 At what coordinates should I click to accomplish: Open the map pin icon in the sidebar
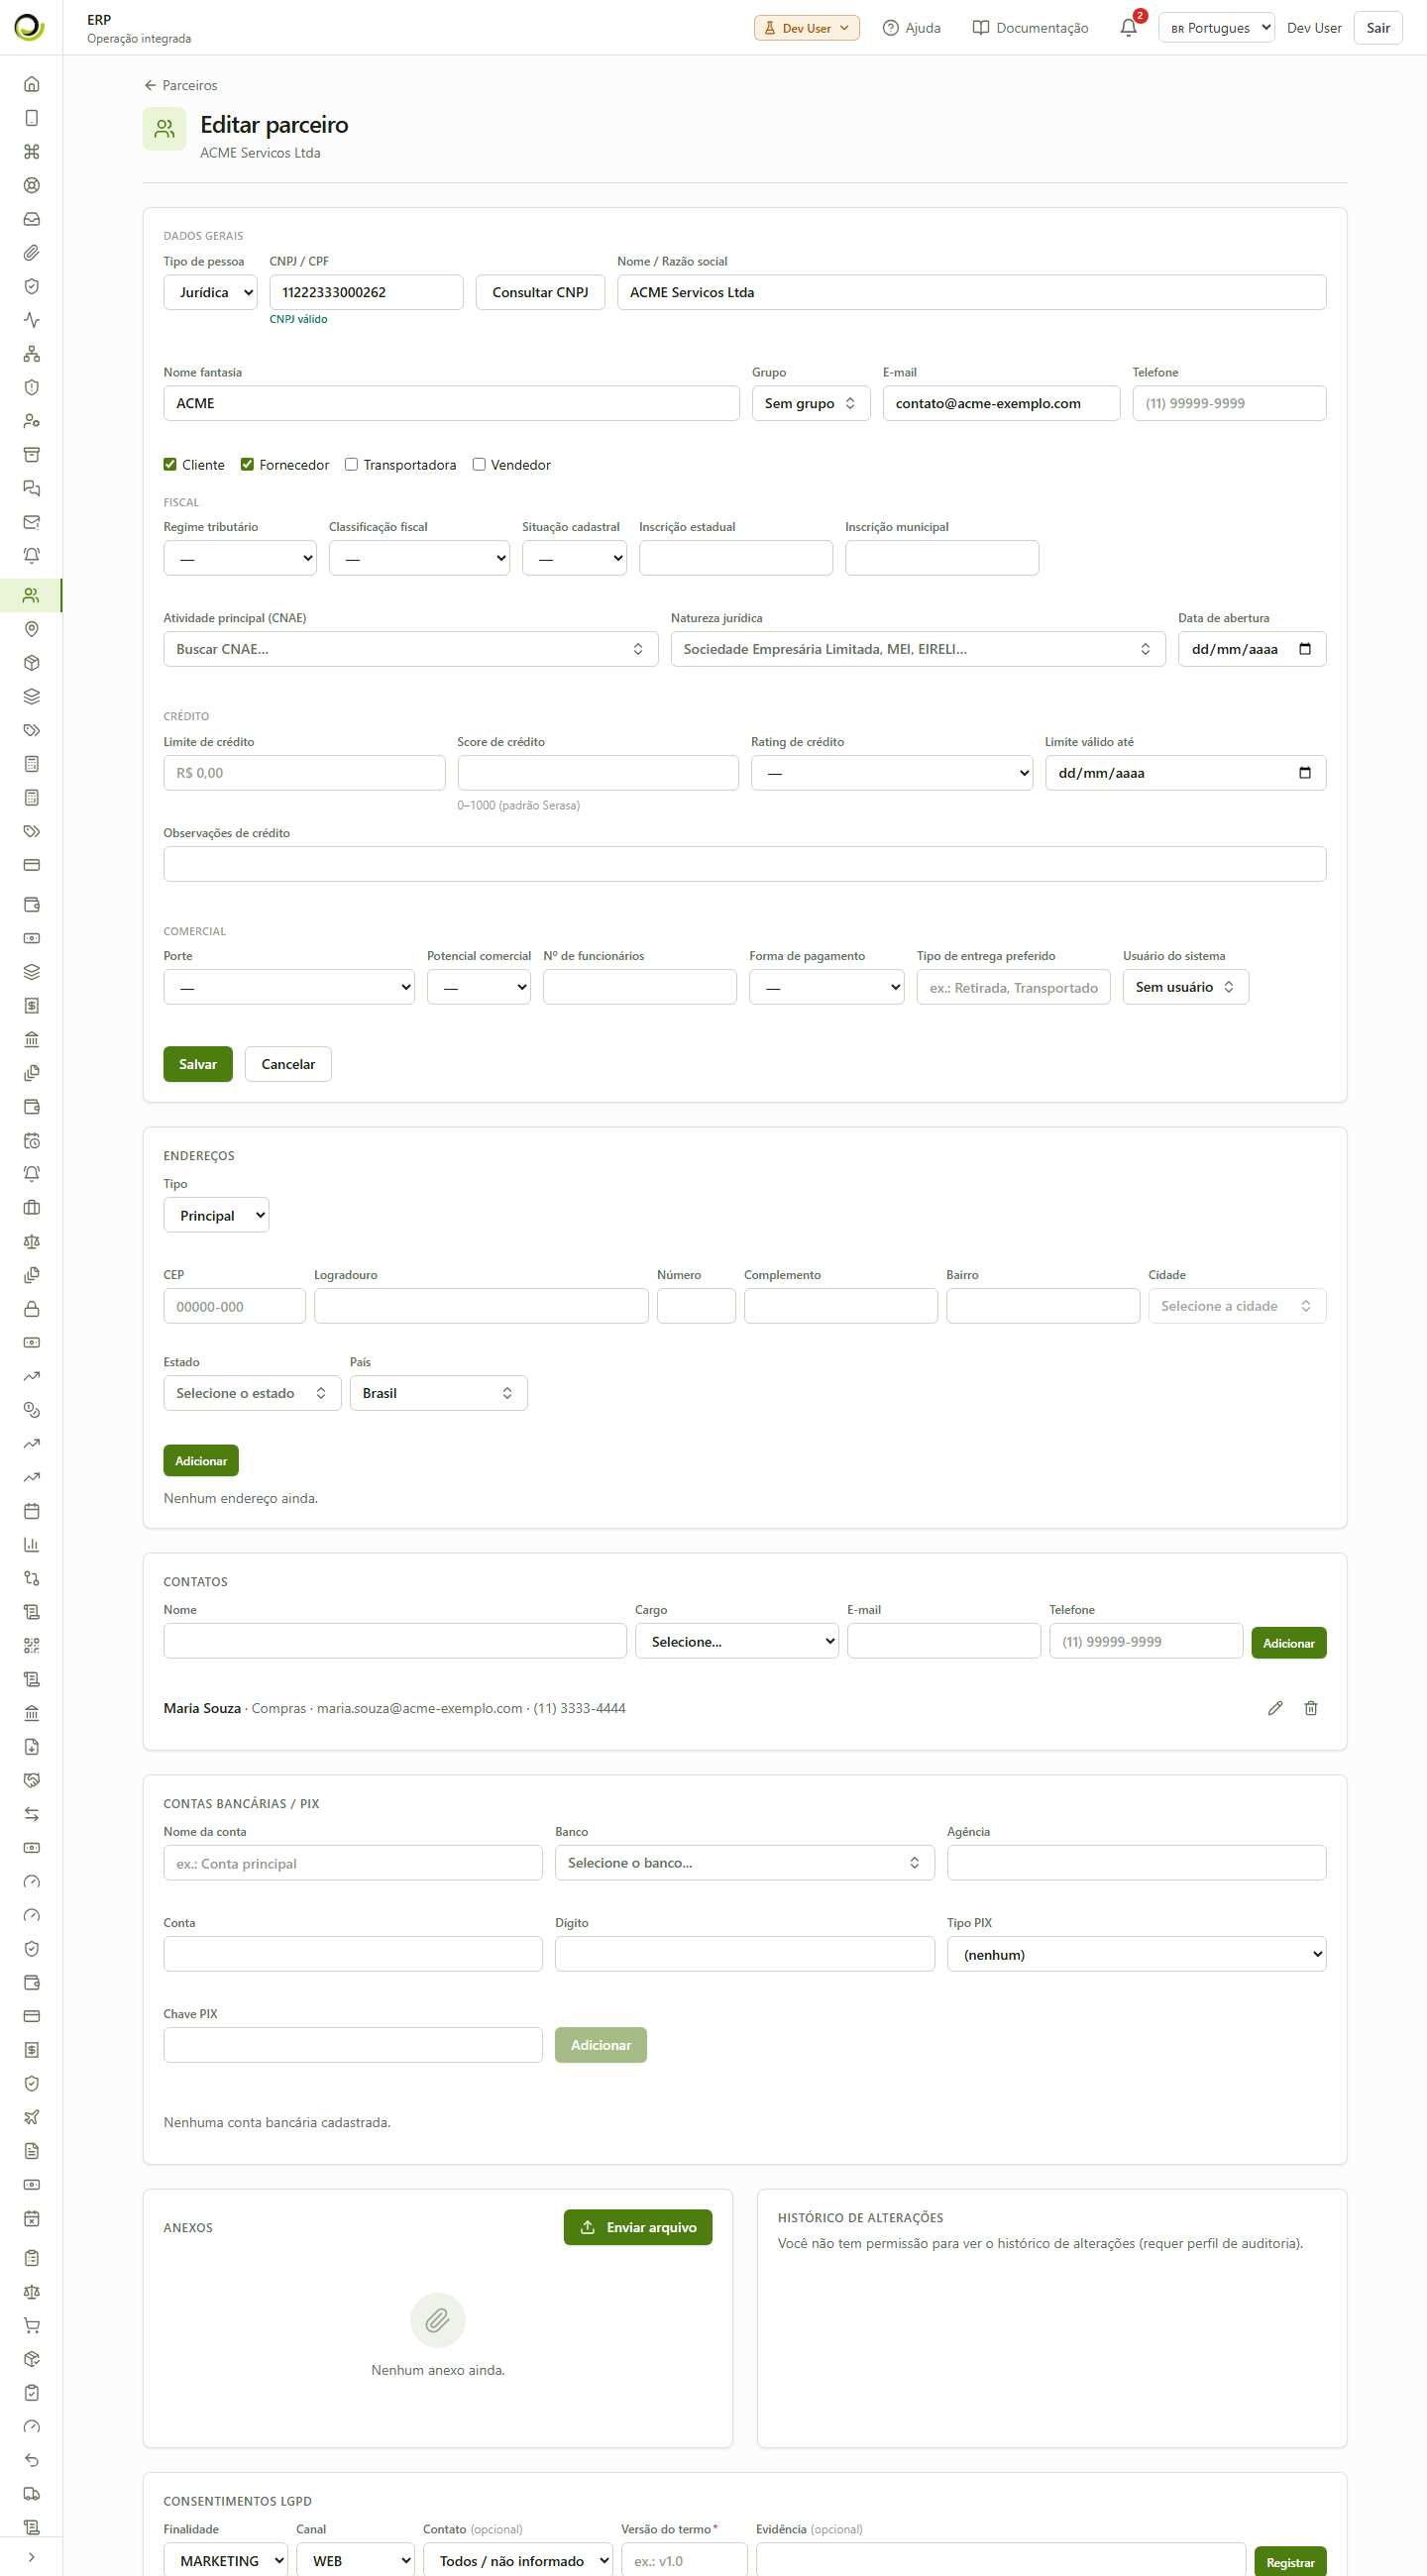tap(32, 629)
